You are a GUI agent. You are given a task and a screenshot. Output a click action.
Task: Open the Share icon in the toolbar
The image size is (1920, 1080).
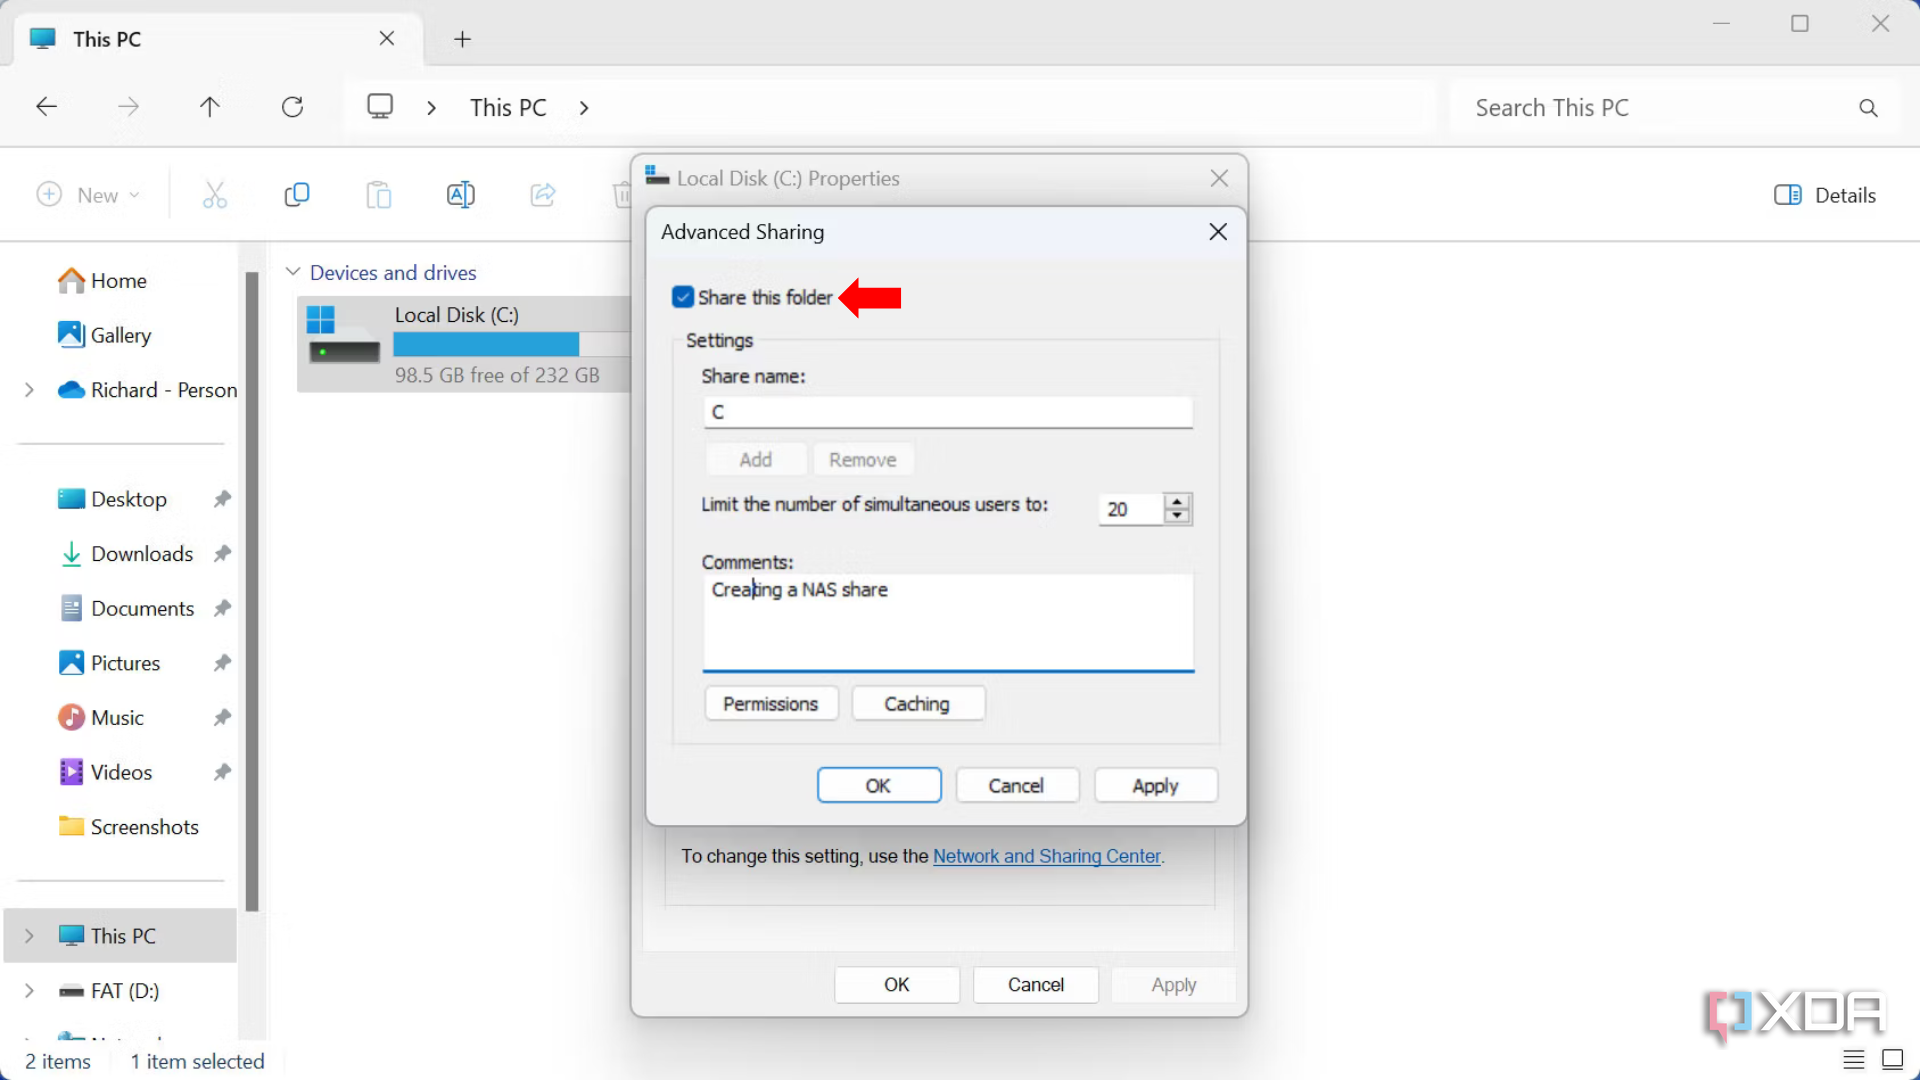tap(543, 194)
